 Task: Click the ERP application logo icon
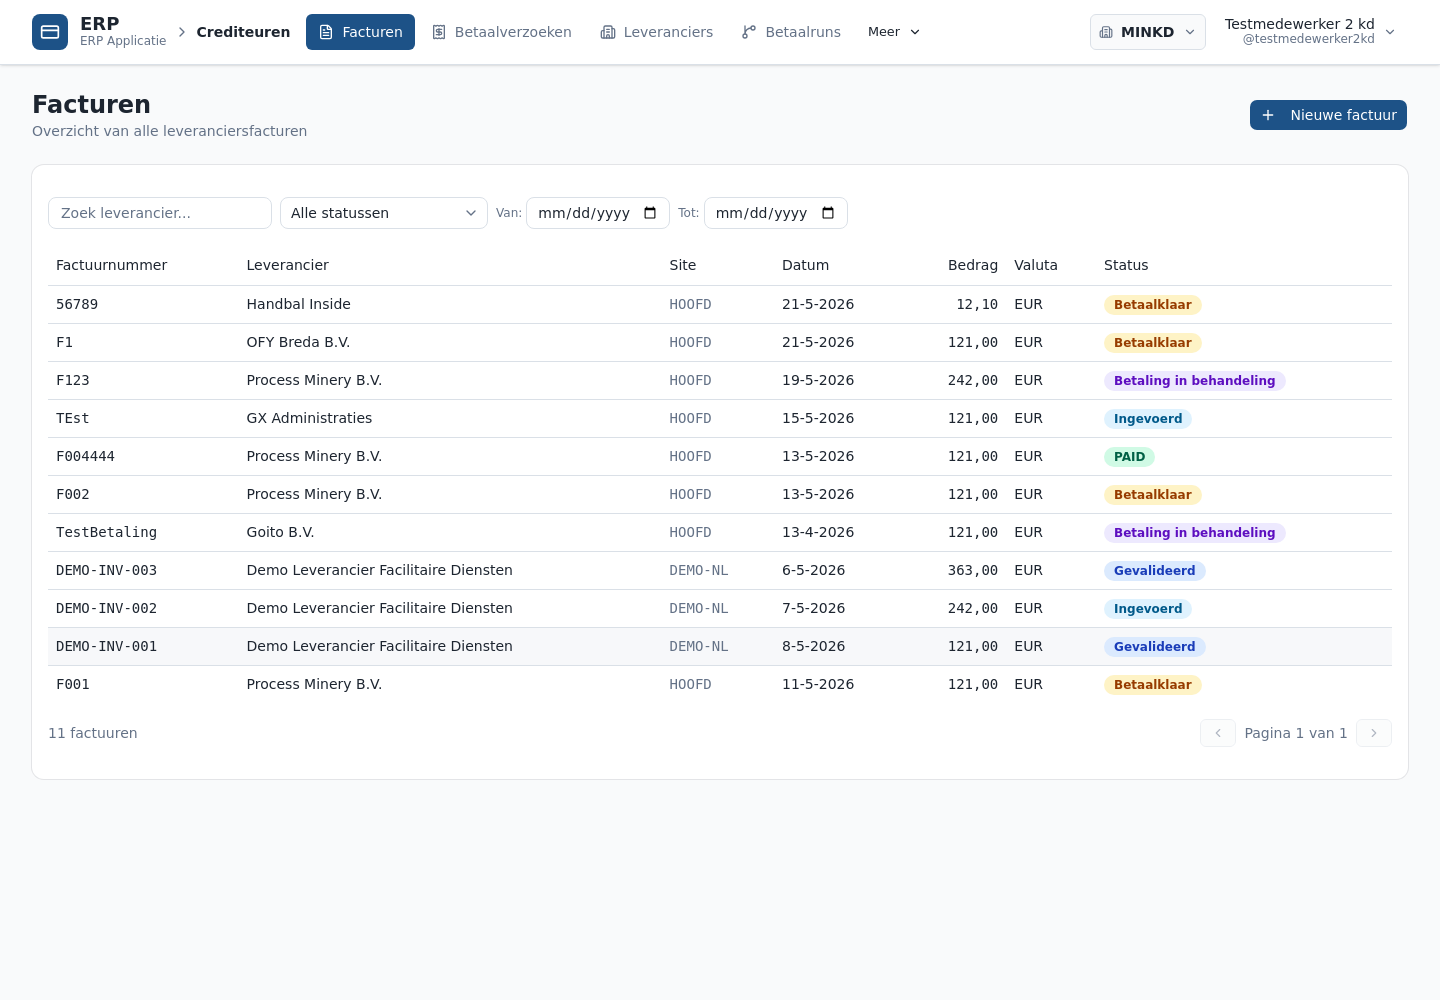[x=50, y=32]
